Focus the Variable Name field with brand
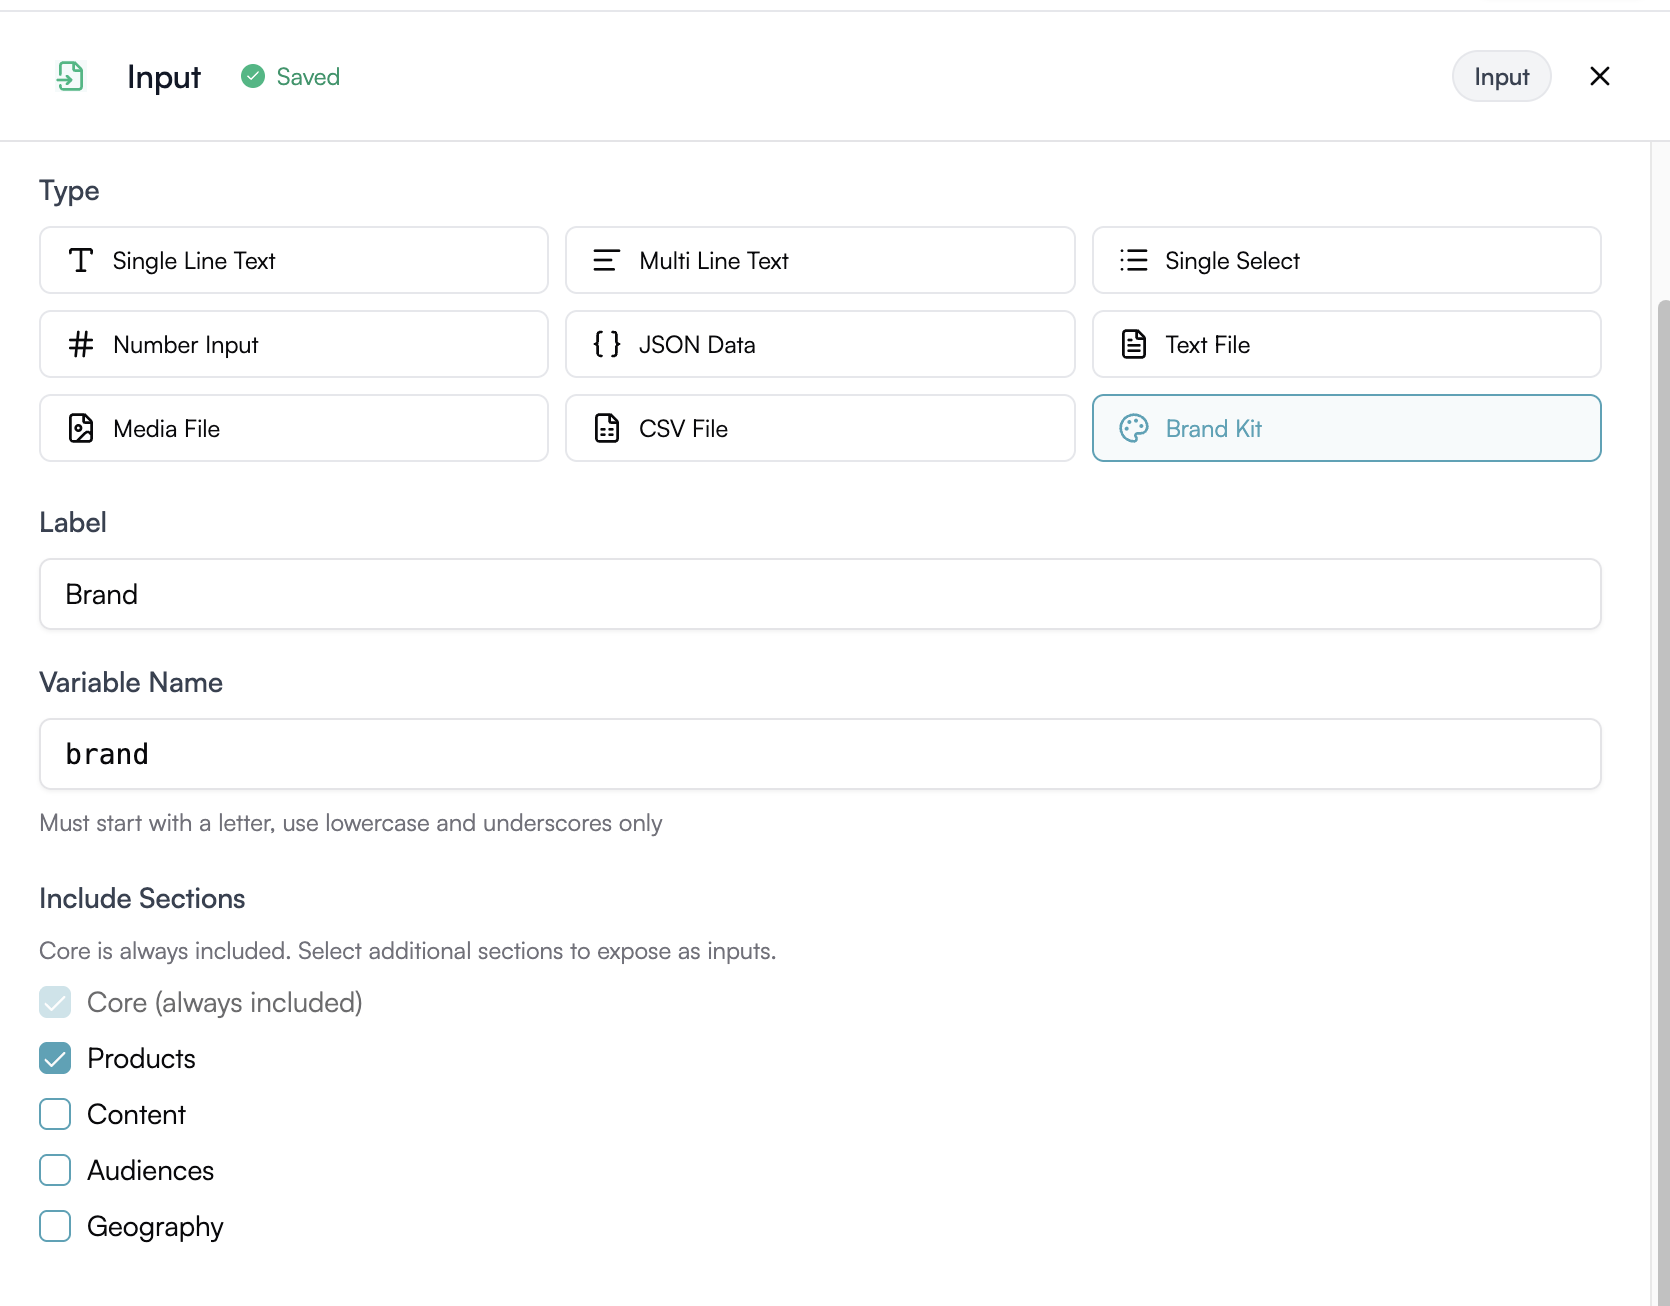Viewport: 1670px width, 1306px height. 820,754
